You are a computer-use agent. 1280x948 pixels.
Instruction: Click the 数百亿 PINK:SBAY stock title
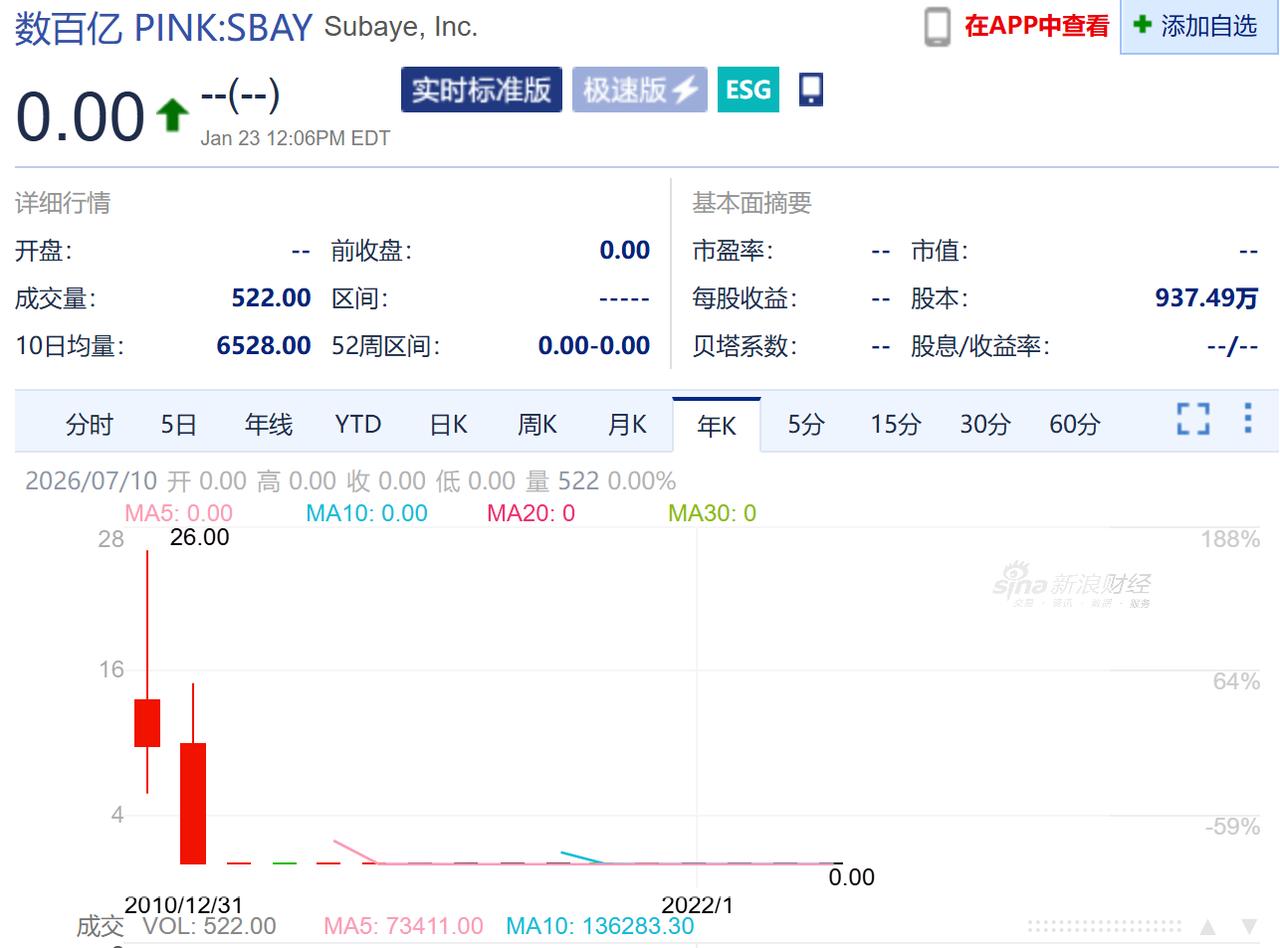click(163, 28)
